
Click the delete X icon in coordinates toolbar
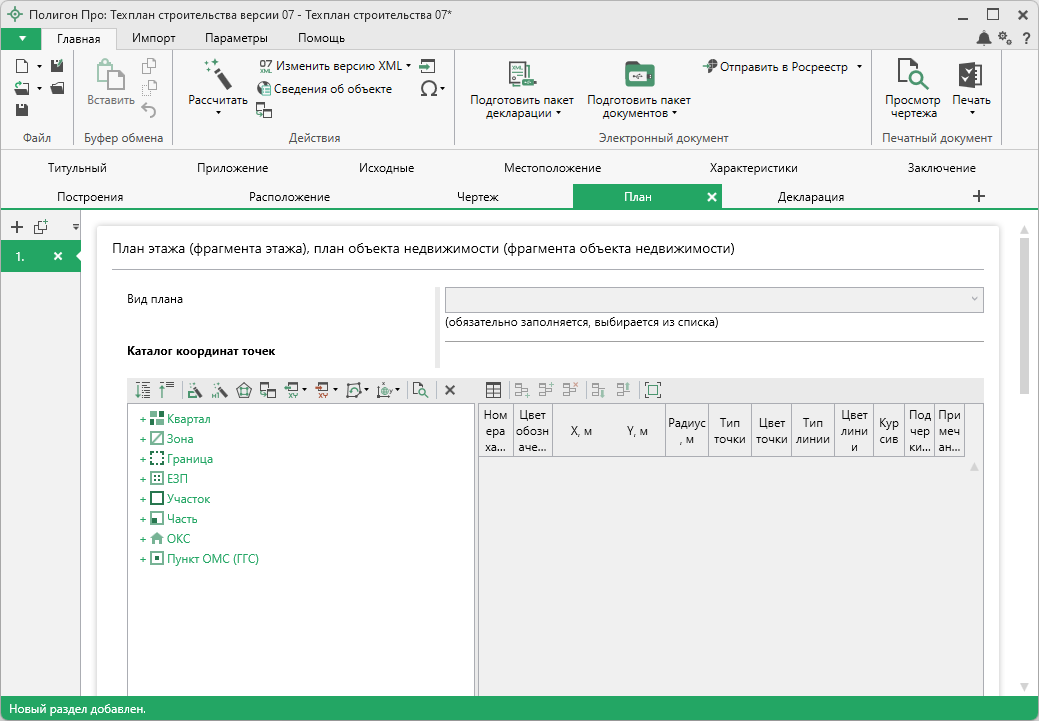[x=450, y=390]
